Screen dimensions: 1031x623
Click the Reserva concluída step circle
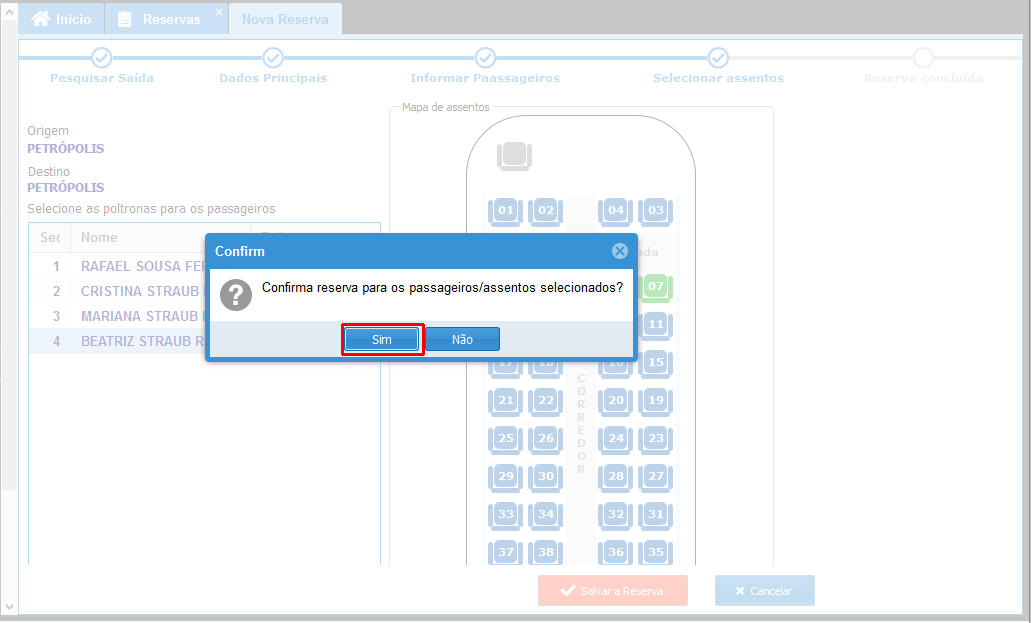click(x=923, y=58)
